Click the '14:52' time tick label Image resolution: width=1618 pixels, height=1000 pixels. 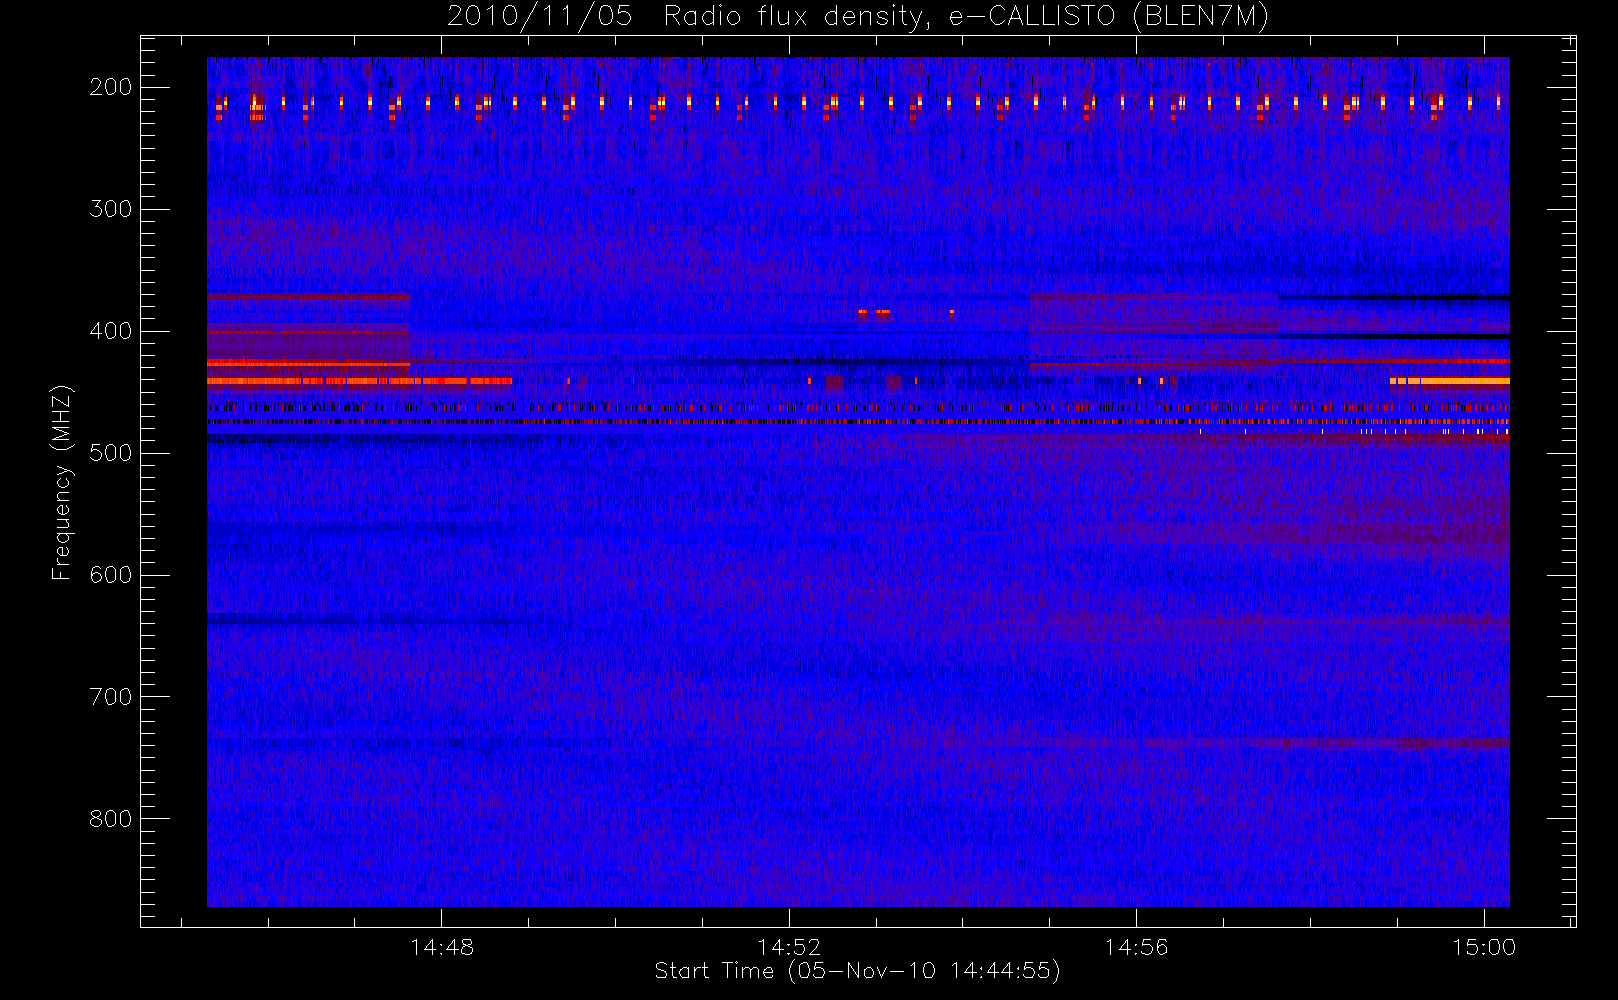click(789, 947)
